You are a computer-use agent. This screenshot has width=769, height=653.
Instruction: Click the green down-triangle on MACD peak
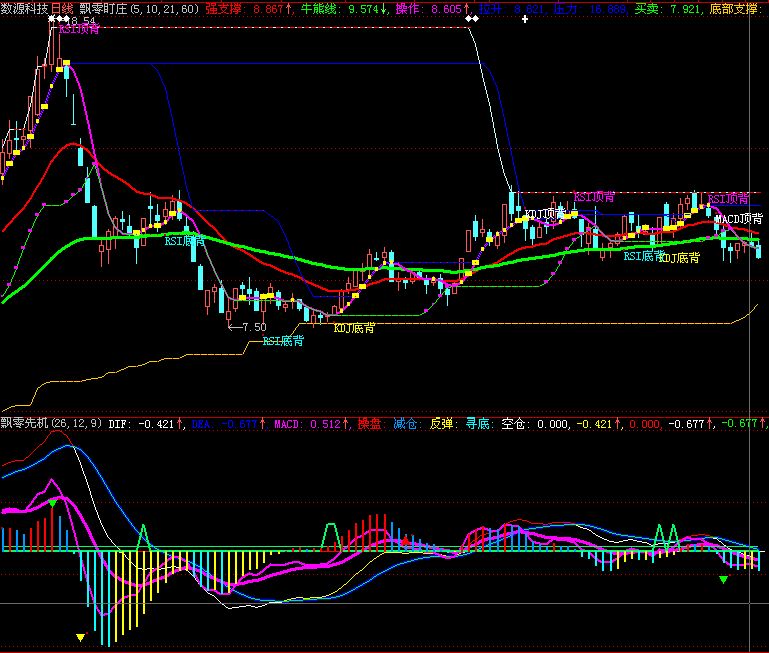point(53,503)
